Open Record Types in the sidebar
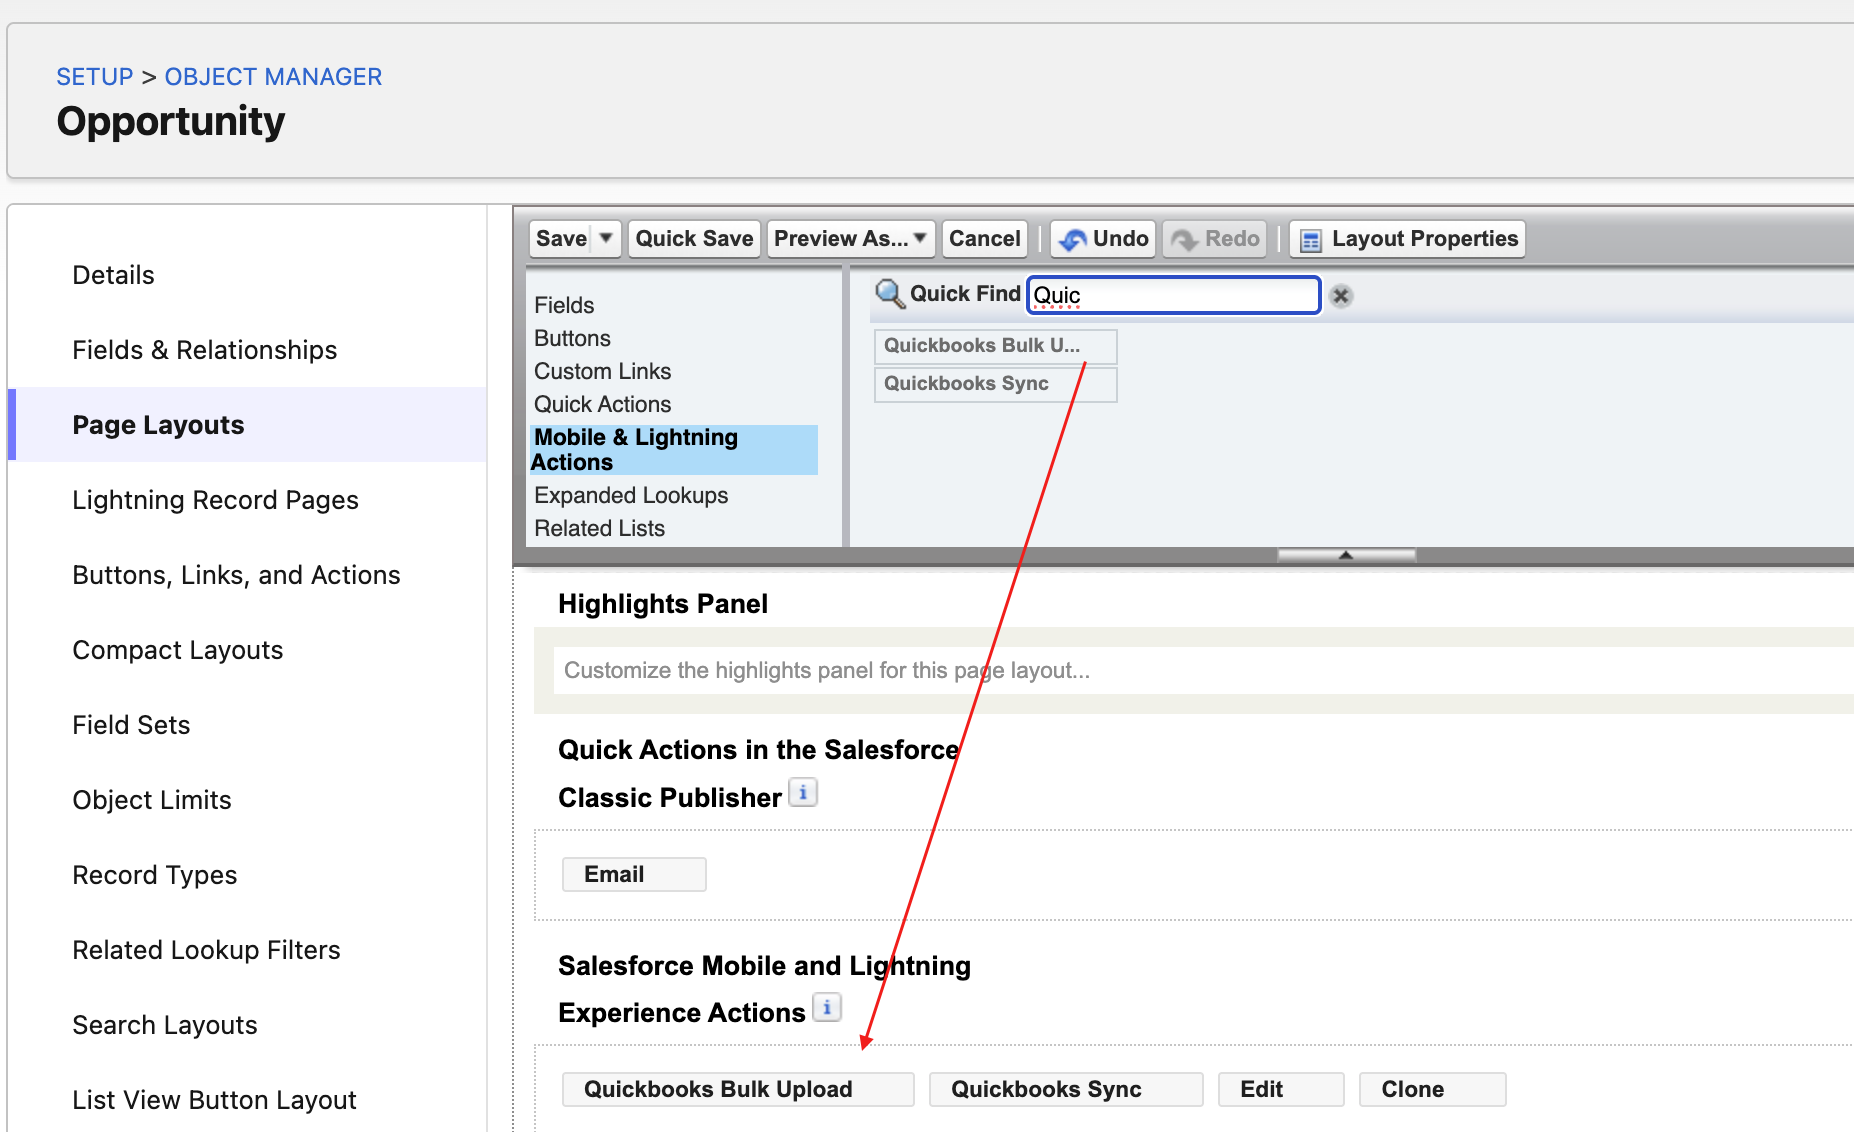Screen dimensions: 1854x1132 154,875
